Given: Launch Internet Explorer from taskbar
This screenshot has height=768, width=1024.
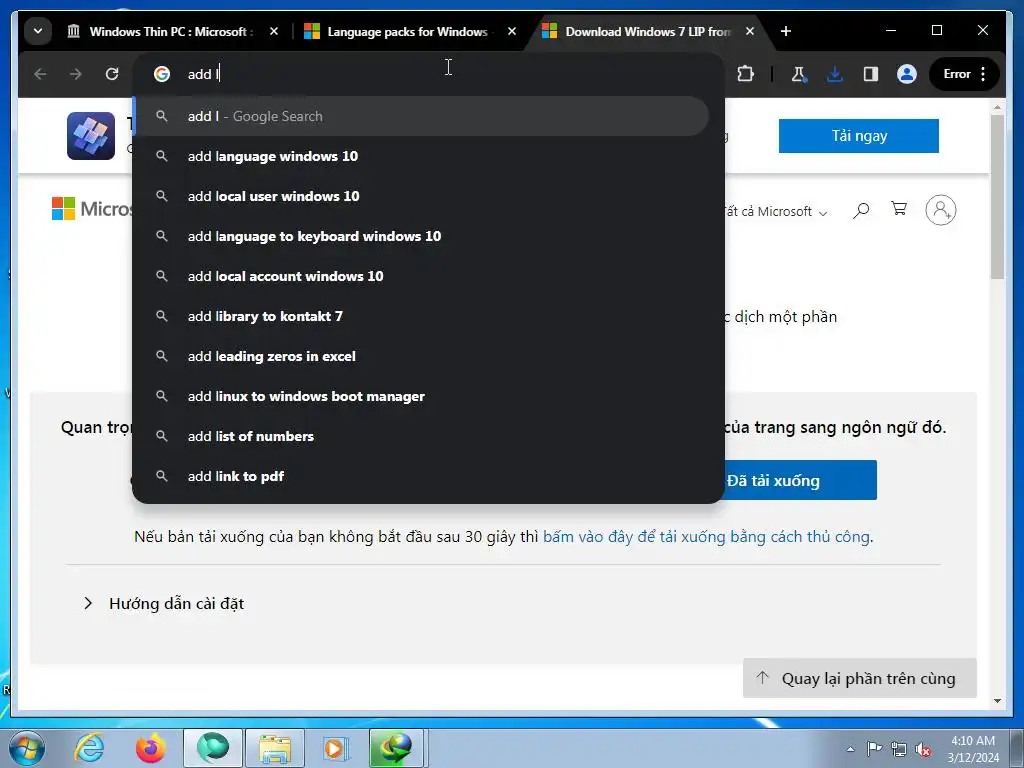Looking at the screenshot, I should tap(89, 748).
